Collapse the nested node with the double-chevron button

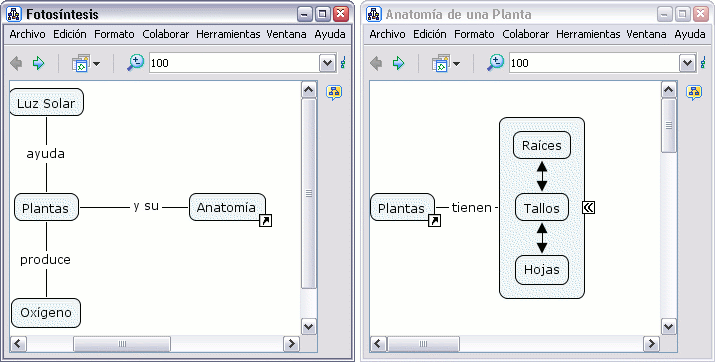[x=589, y=207]
